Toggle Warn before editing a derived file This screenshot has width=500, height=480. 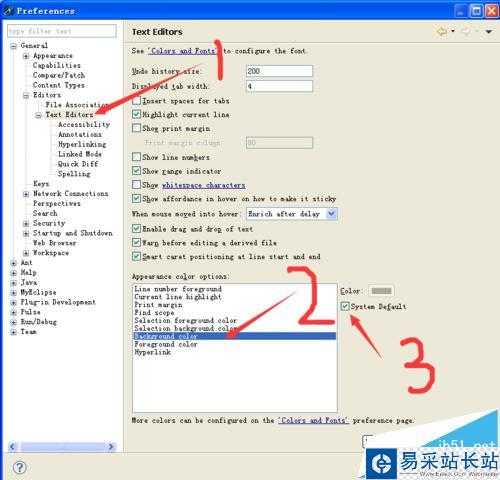tap(136, 242)
